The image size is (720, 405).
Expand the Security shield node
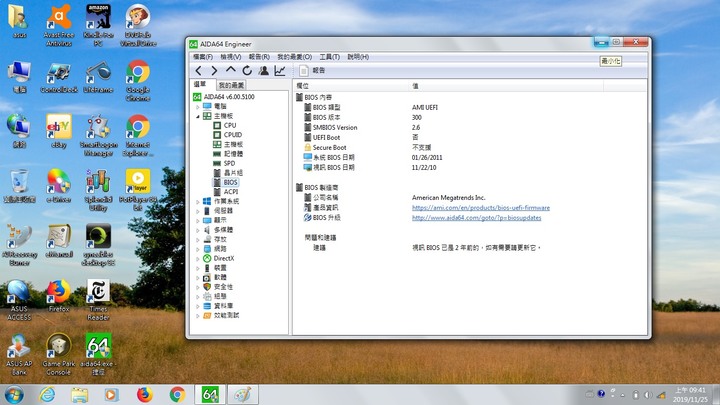click(198, 287)
